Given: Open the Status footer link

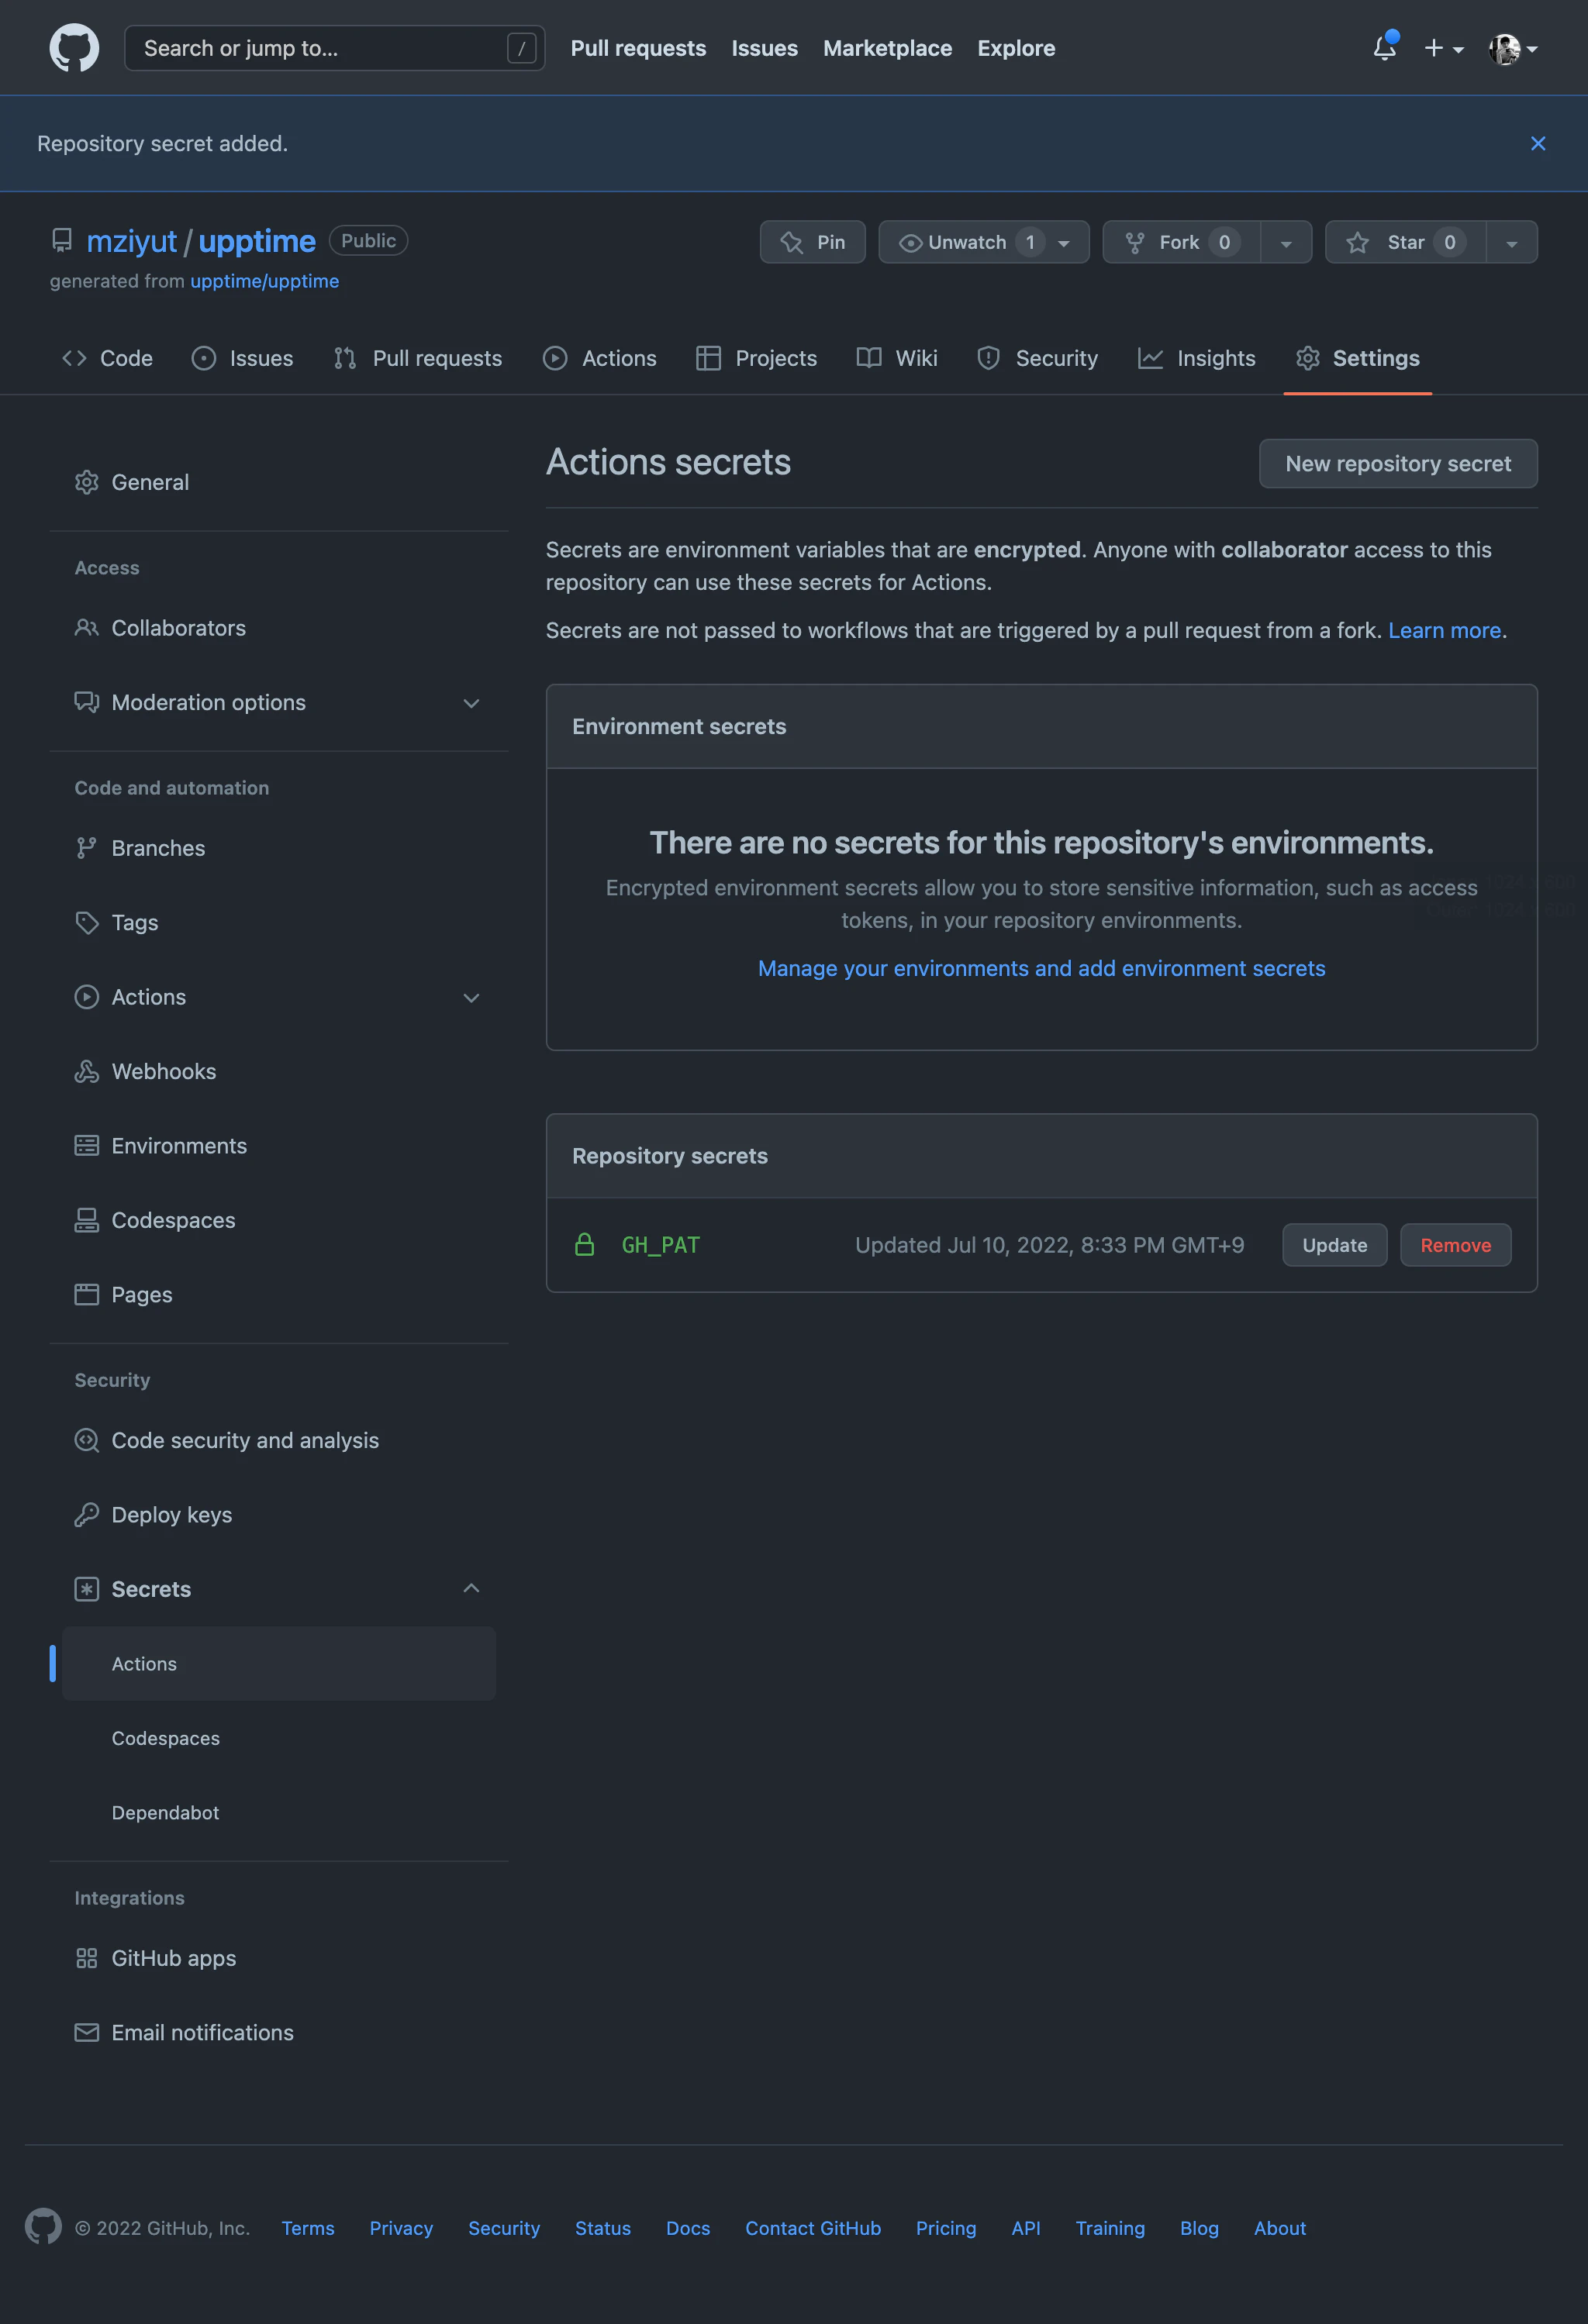Looking at the screenshot, I should coord(603,2228).
